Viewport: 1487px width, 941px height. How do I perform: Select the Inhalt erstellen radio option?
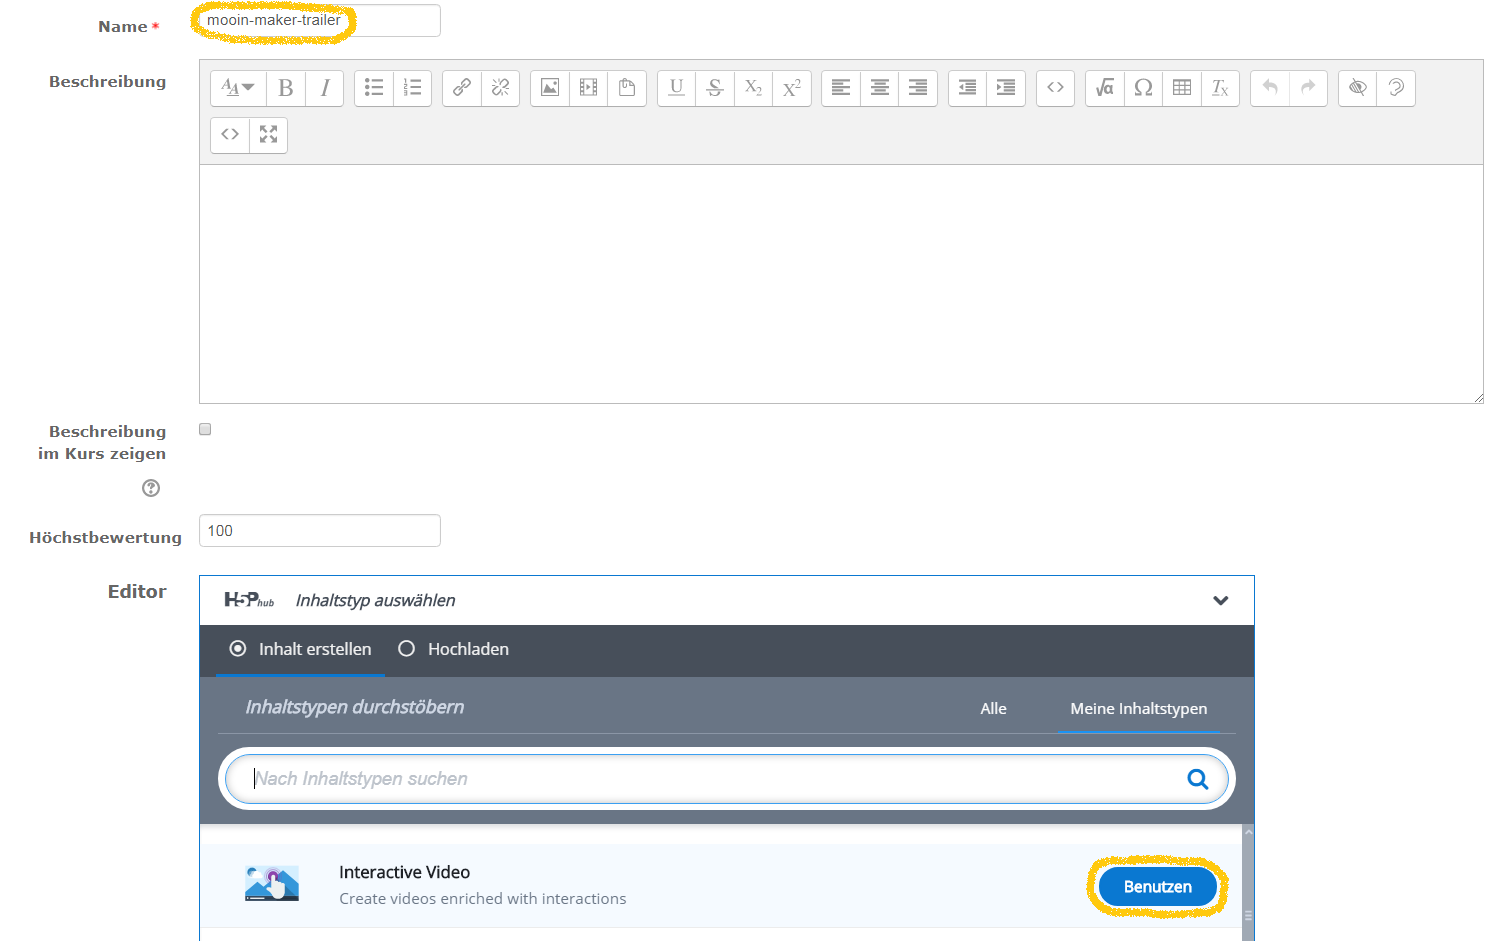(x=238, y=649)
